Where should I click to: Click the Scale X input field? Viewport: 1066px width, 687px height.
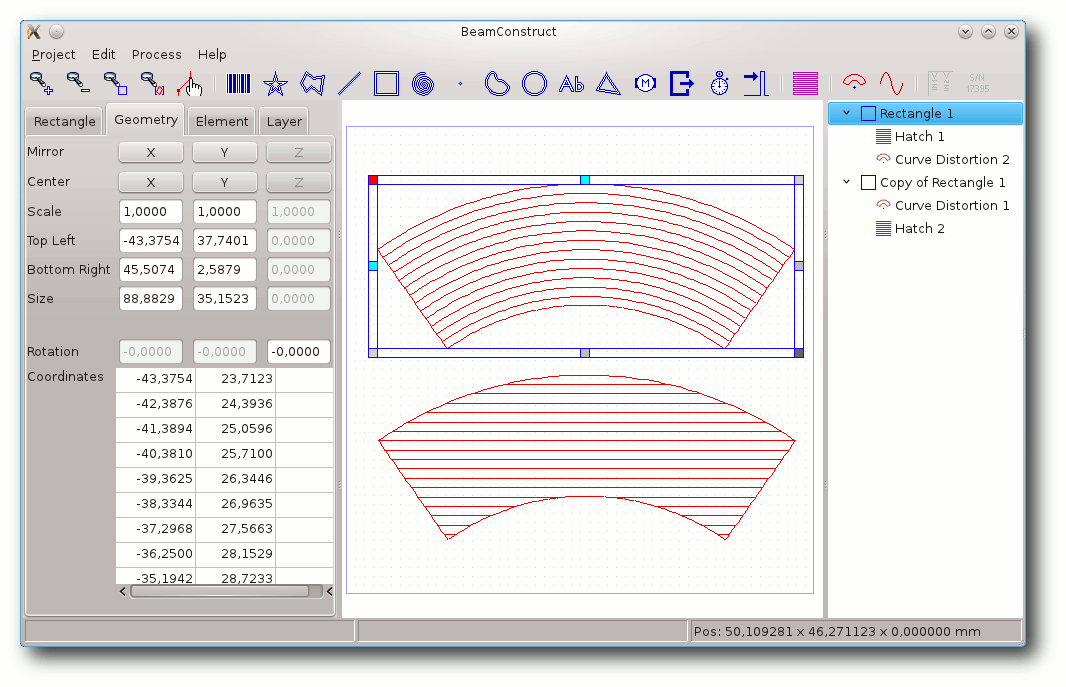point(151,211)
